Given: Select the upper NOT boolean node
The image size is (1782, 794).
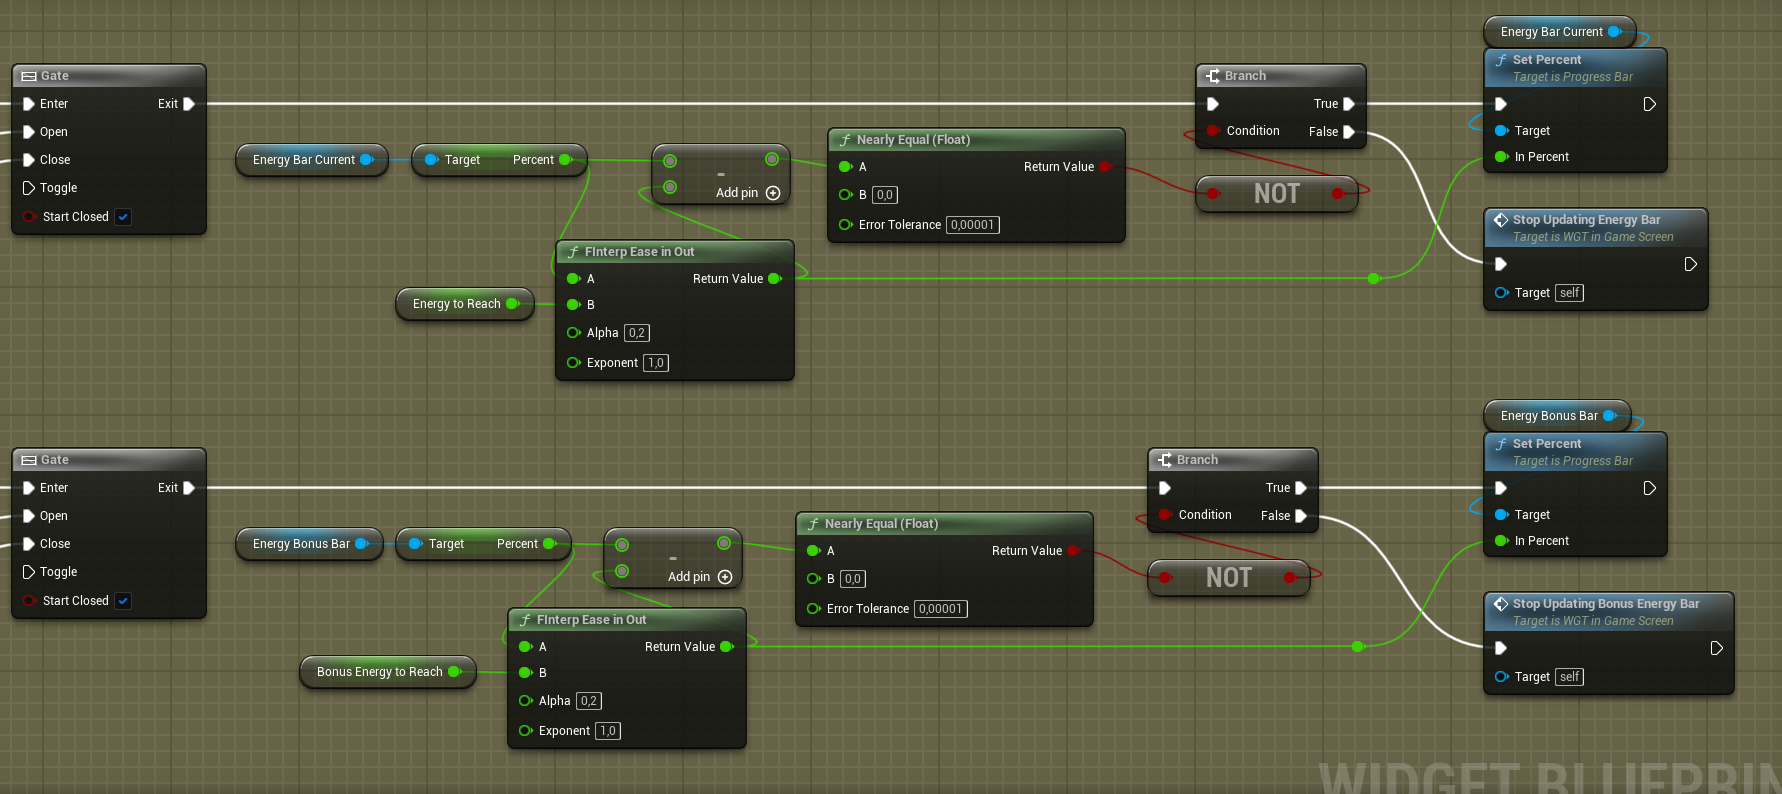Looking at the screenshot, I should click(1276, 194).
